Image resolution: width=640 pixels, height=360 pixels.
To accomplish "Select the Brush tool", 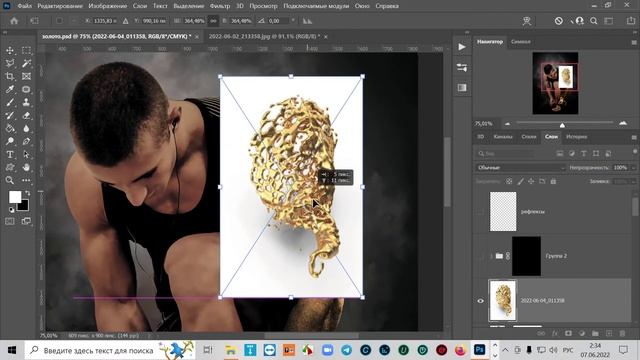I will (x=10, y=102).
